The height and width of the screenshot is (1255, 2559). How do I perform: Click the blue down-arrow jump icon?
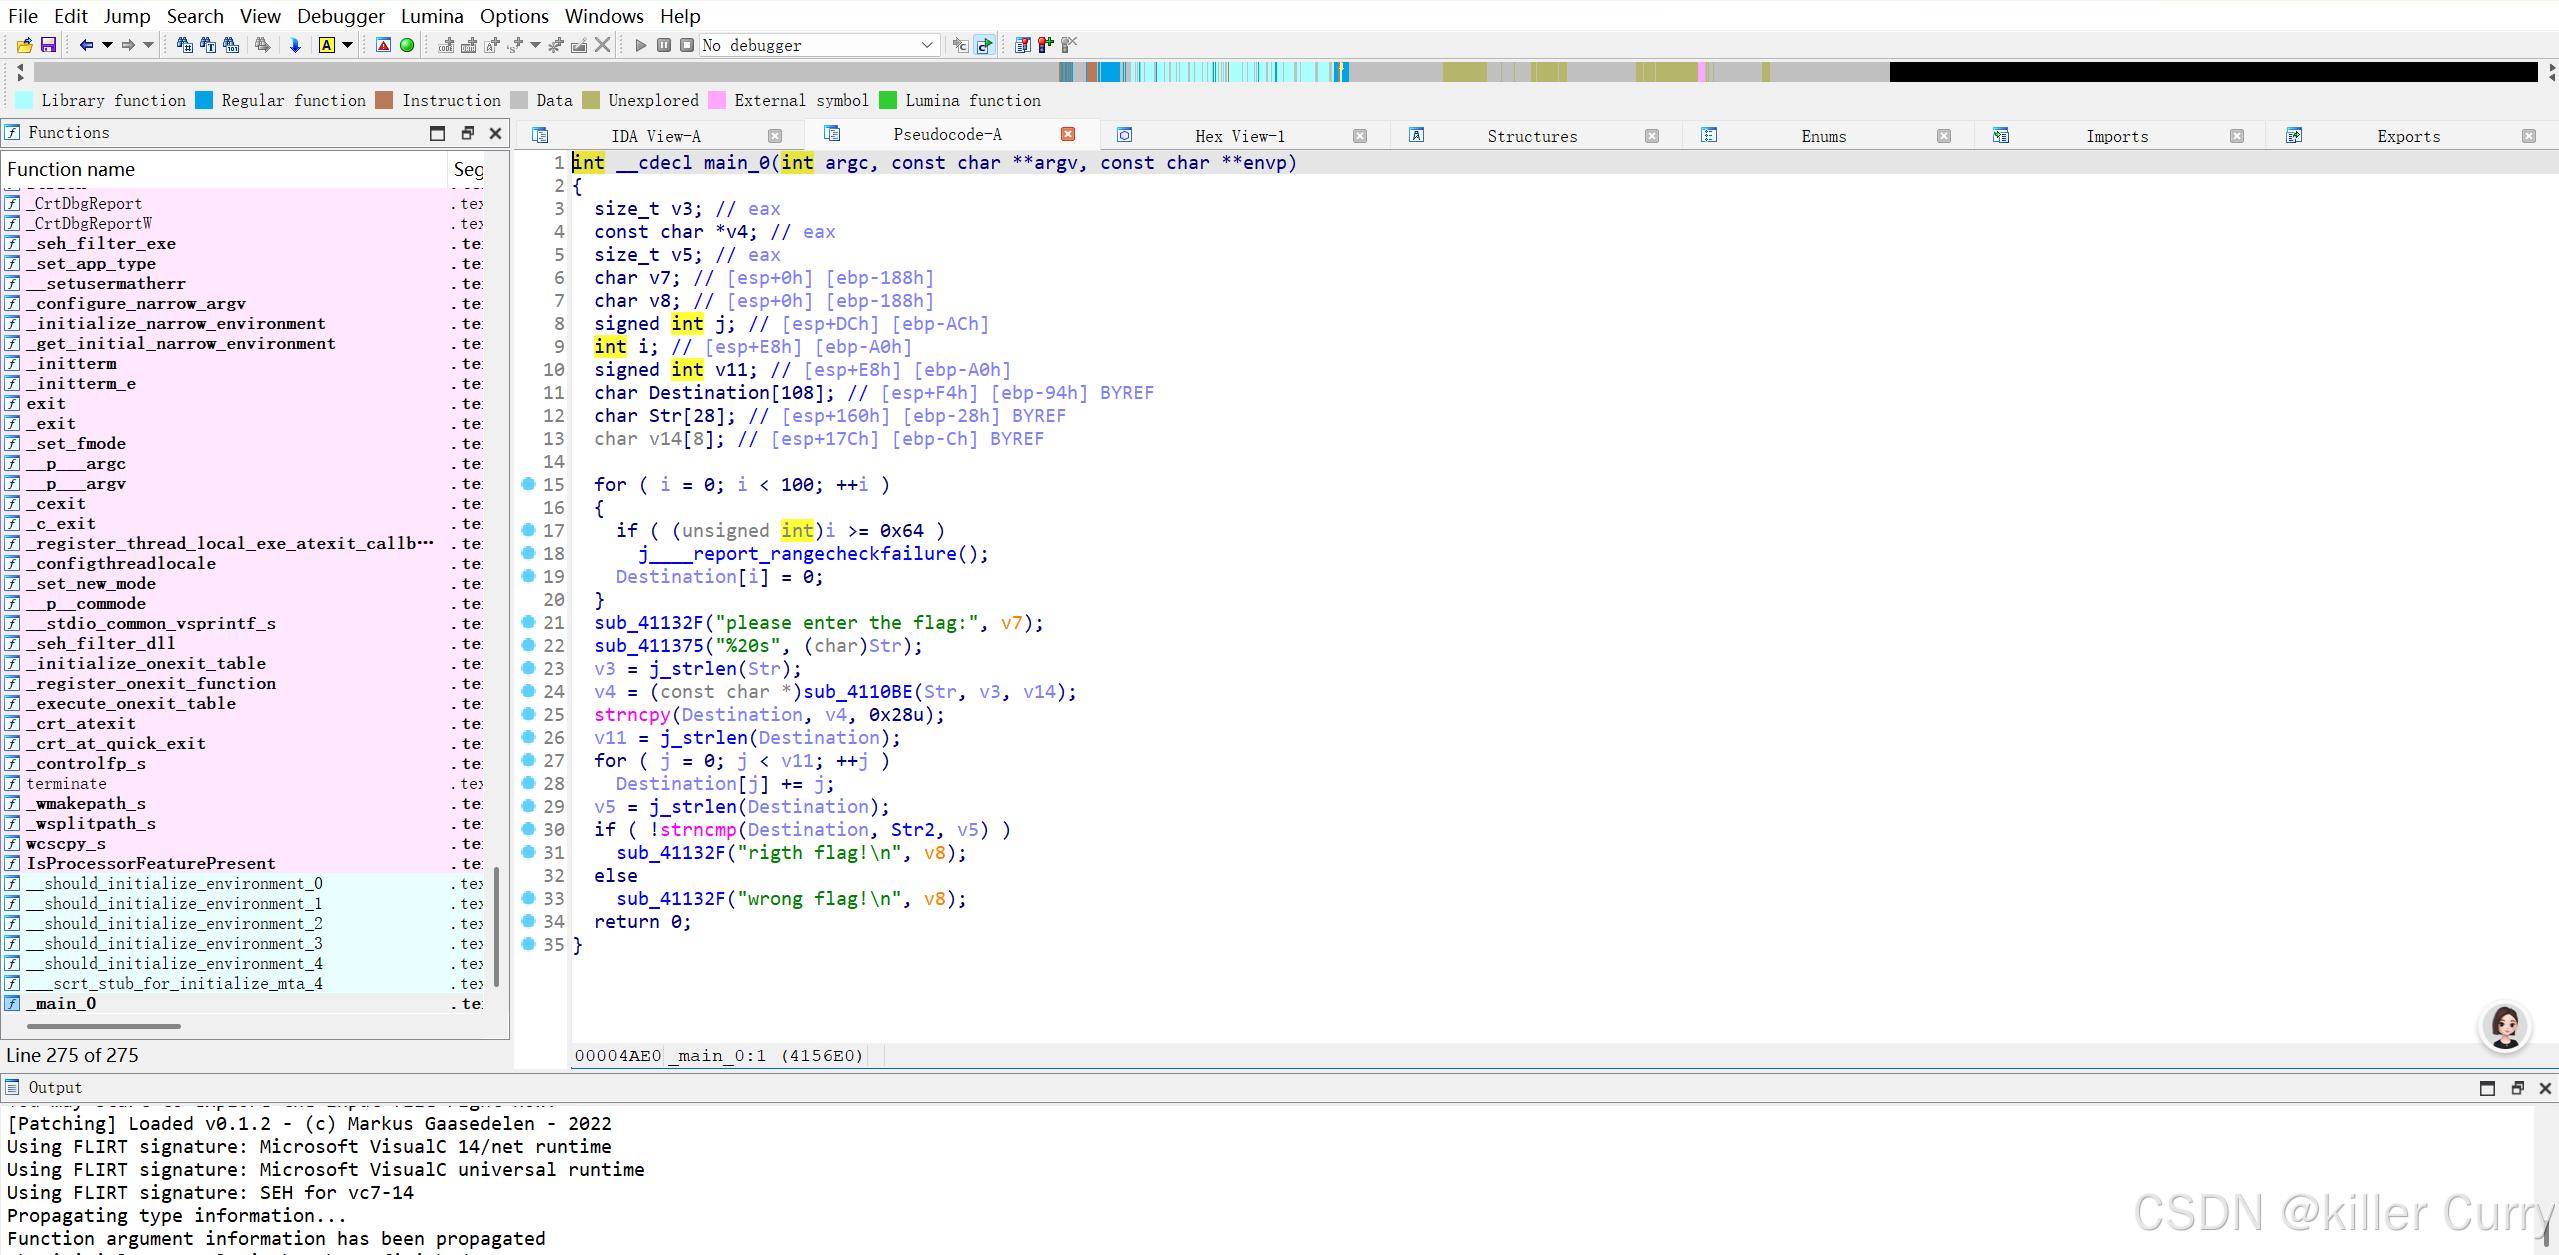pyautogui.click(x=295, y=45)
